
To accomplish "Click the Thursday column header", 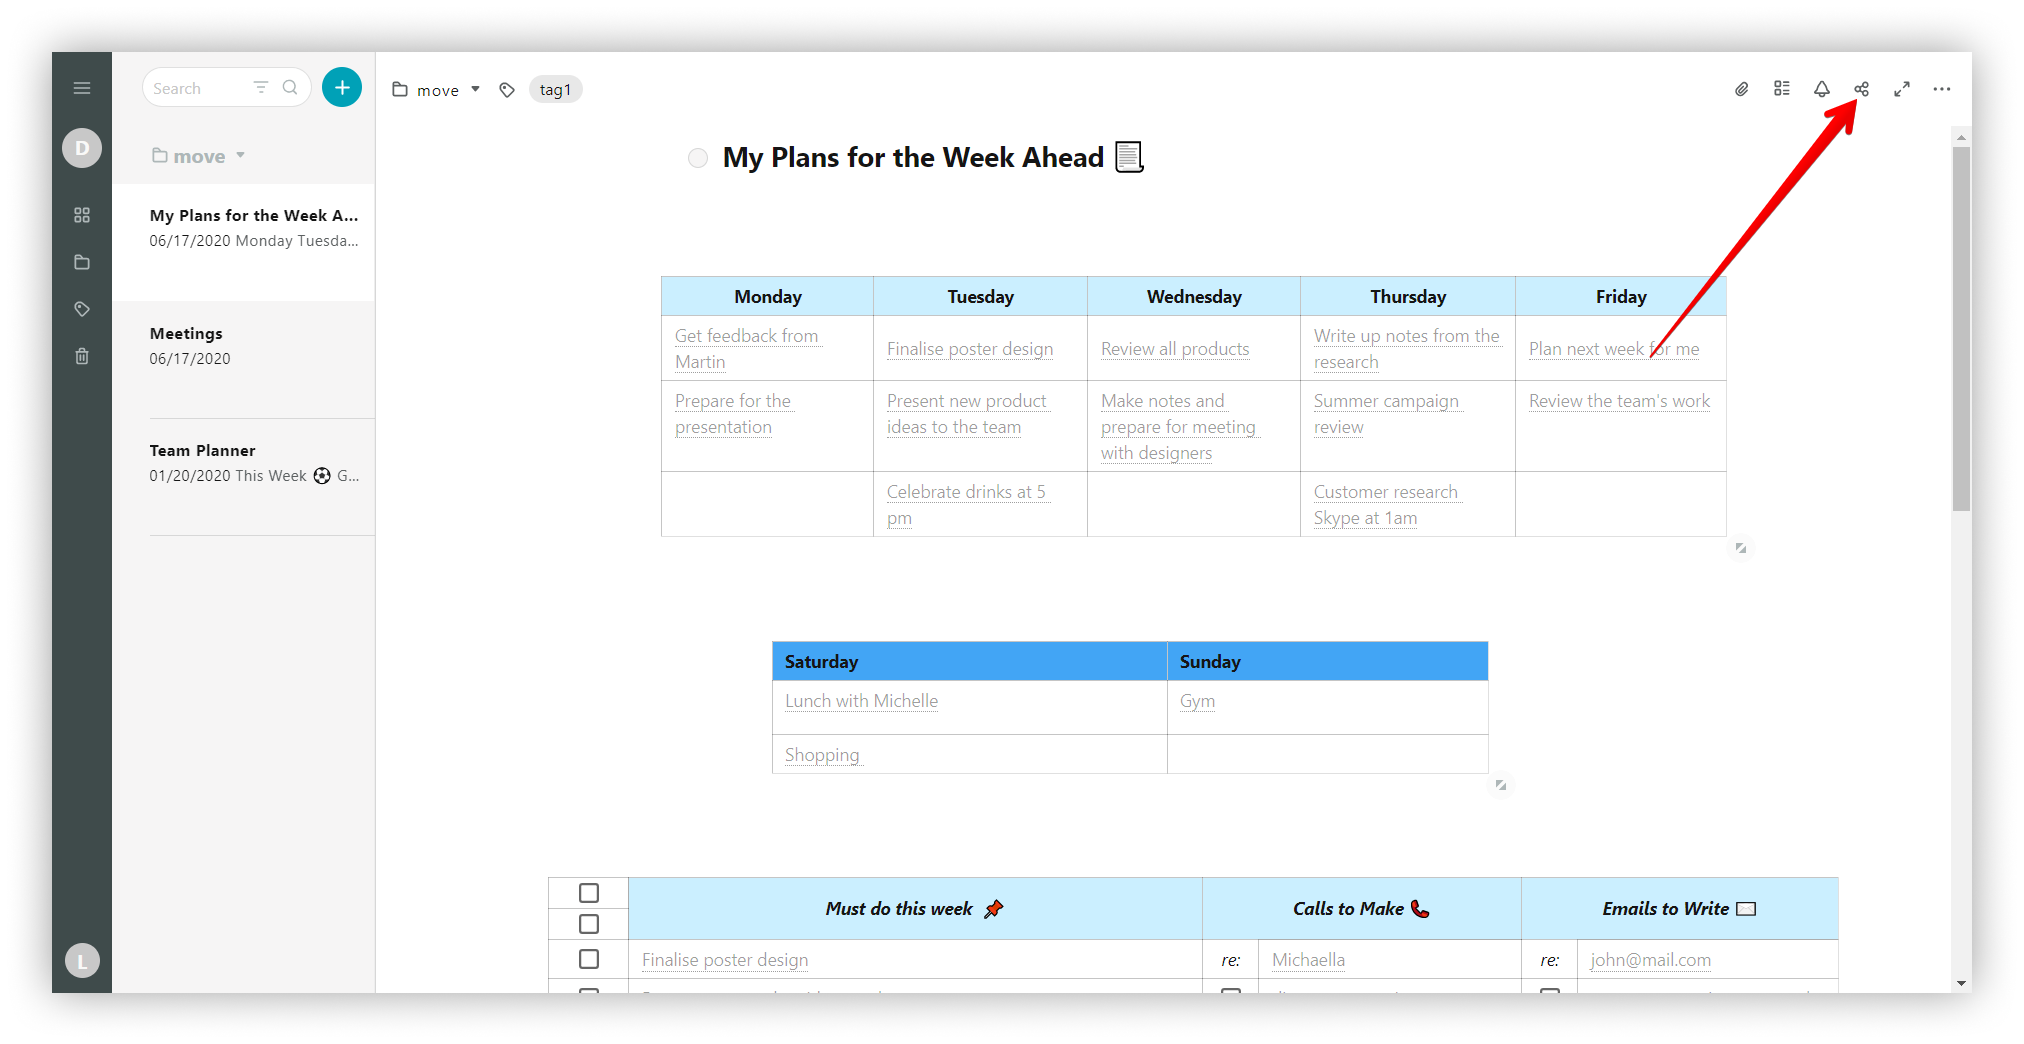I will (x=1408, y=297).
